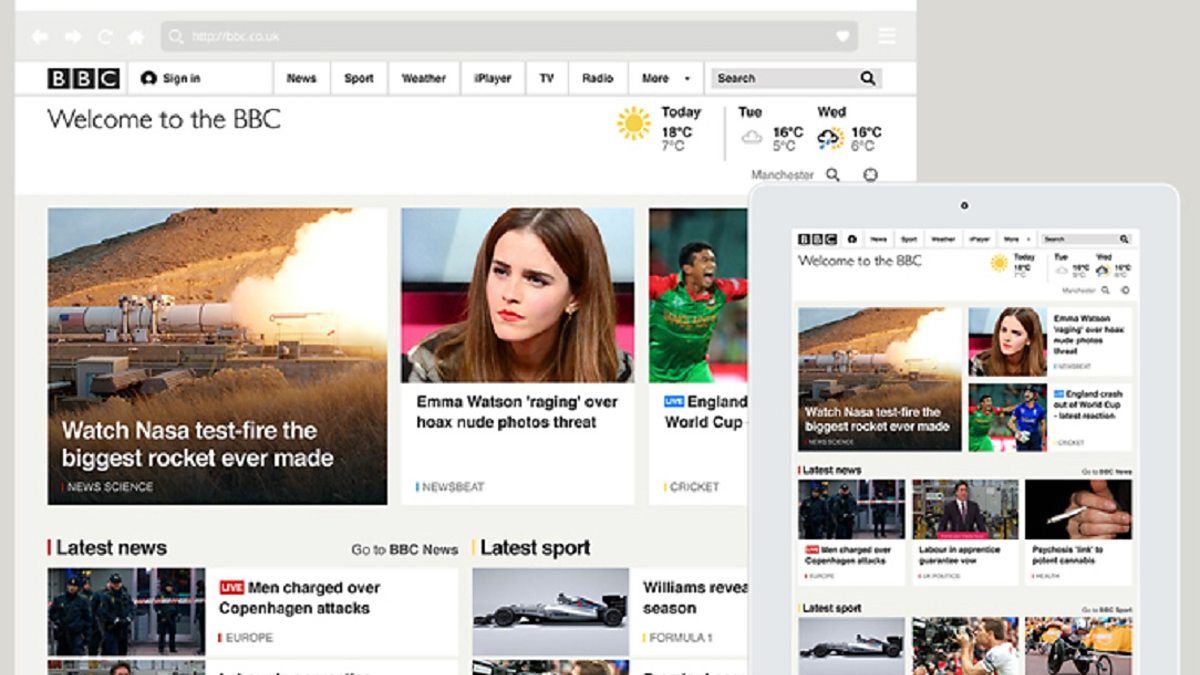Viewport: 1200px width, 675px height.
Task: Click the browser forward arrow
Action: [73, 37]
